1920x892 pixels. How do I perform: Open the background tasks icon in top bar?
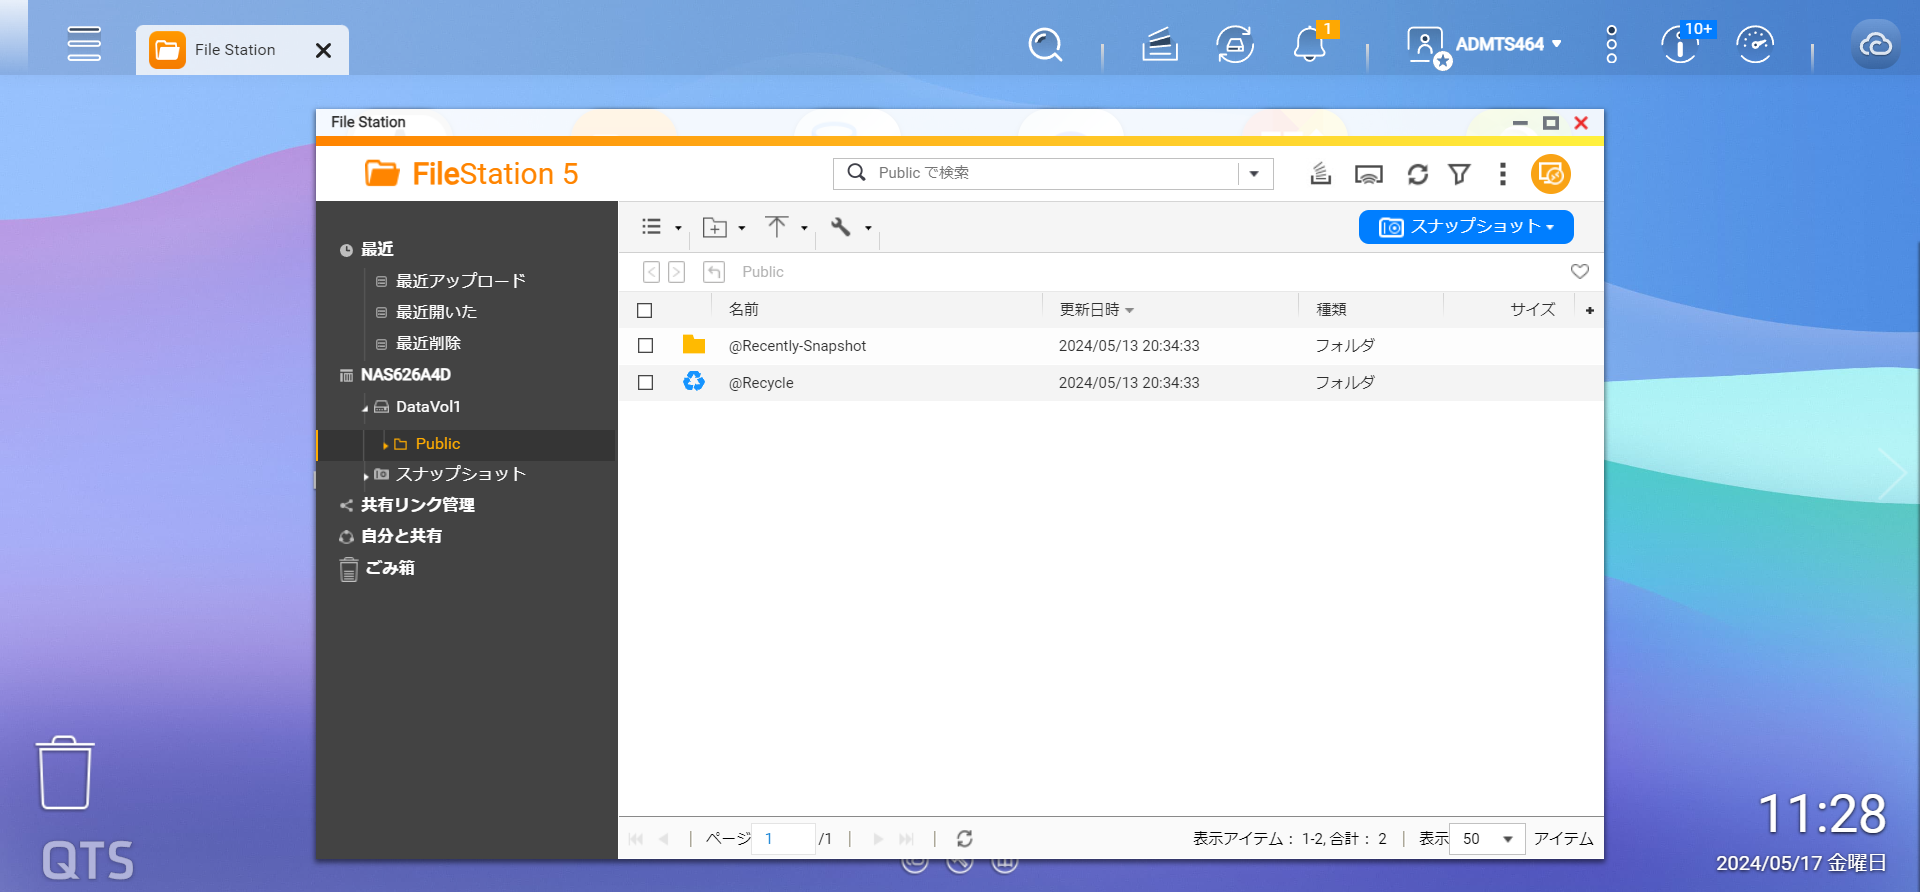click(x=1160, y=45)
